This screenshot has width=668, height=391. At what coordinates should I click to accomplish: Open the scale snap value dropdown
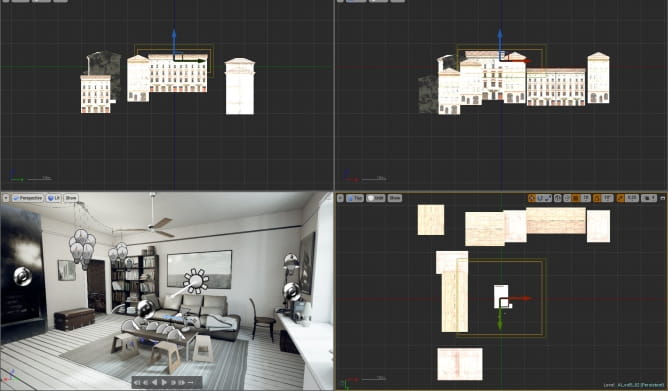632,198
